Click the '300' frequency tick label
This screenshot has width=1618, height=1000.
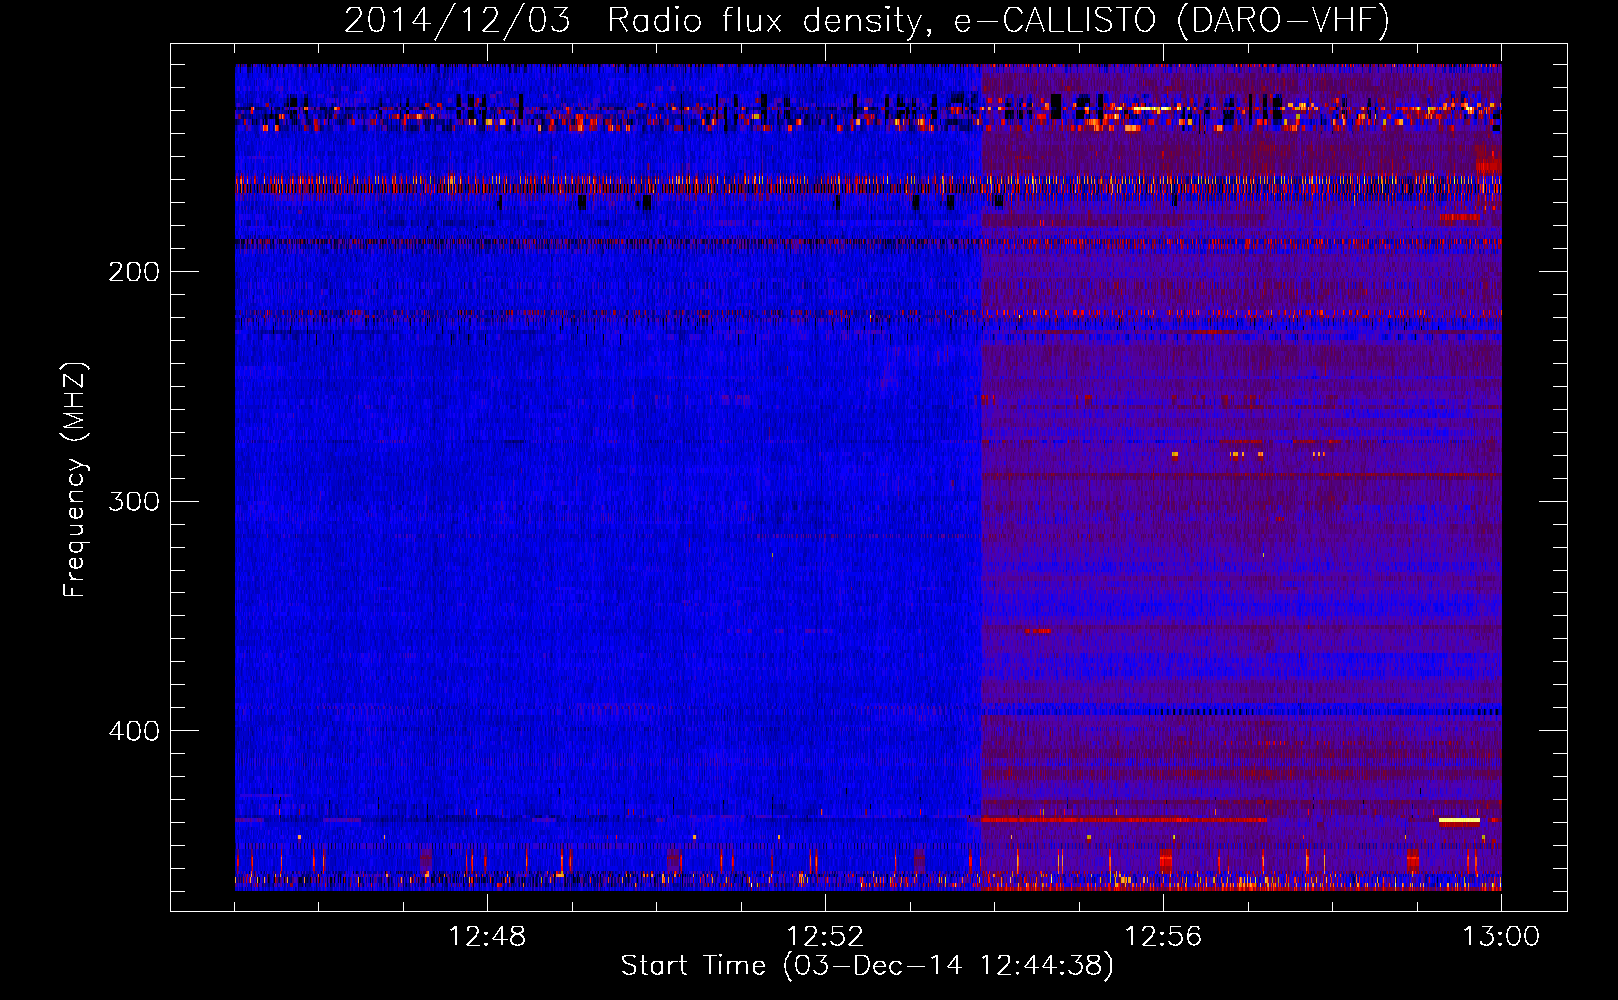[x=134, y=501]
